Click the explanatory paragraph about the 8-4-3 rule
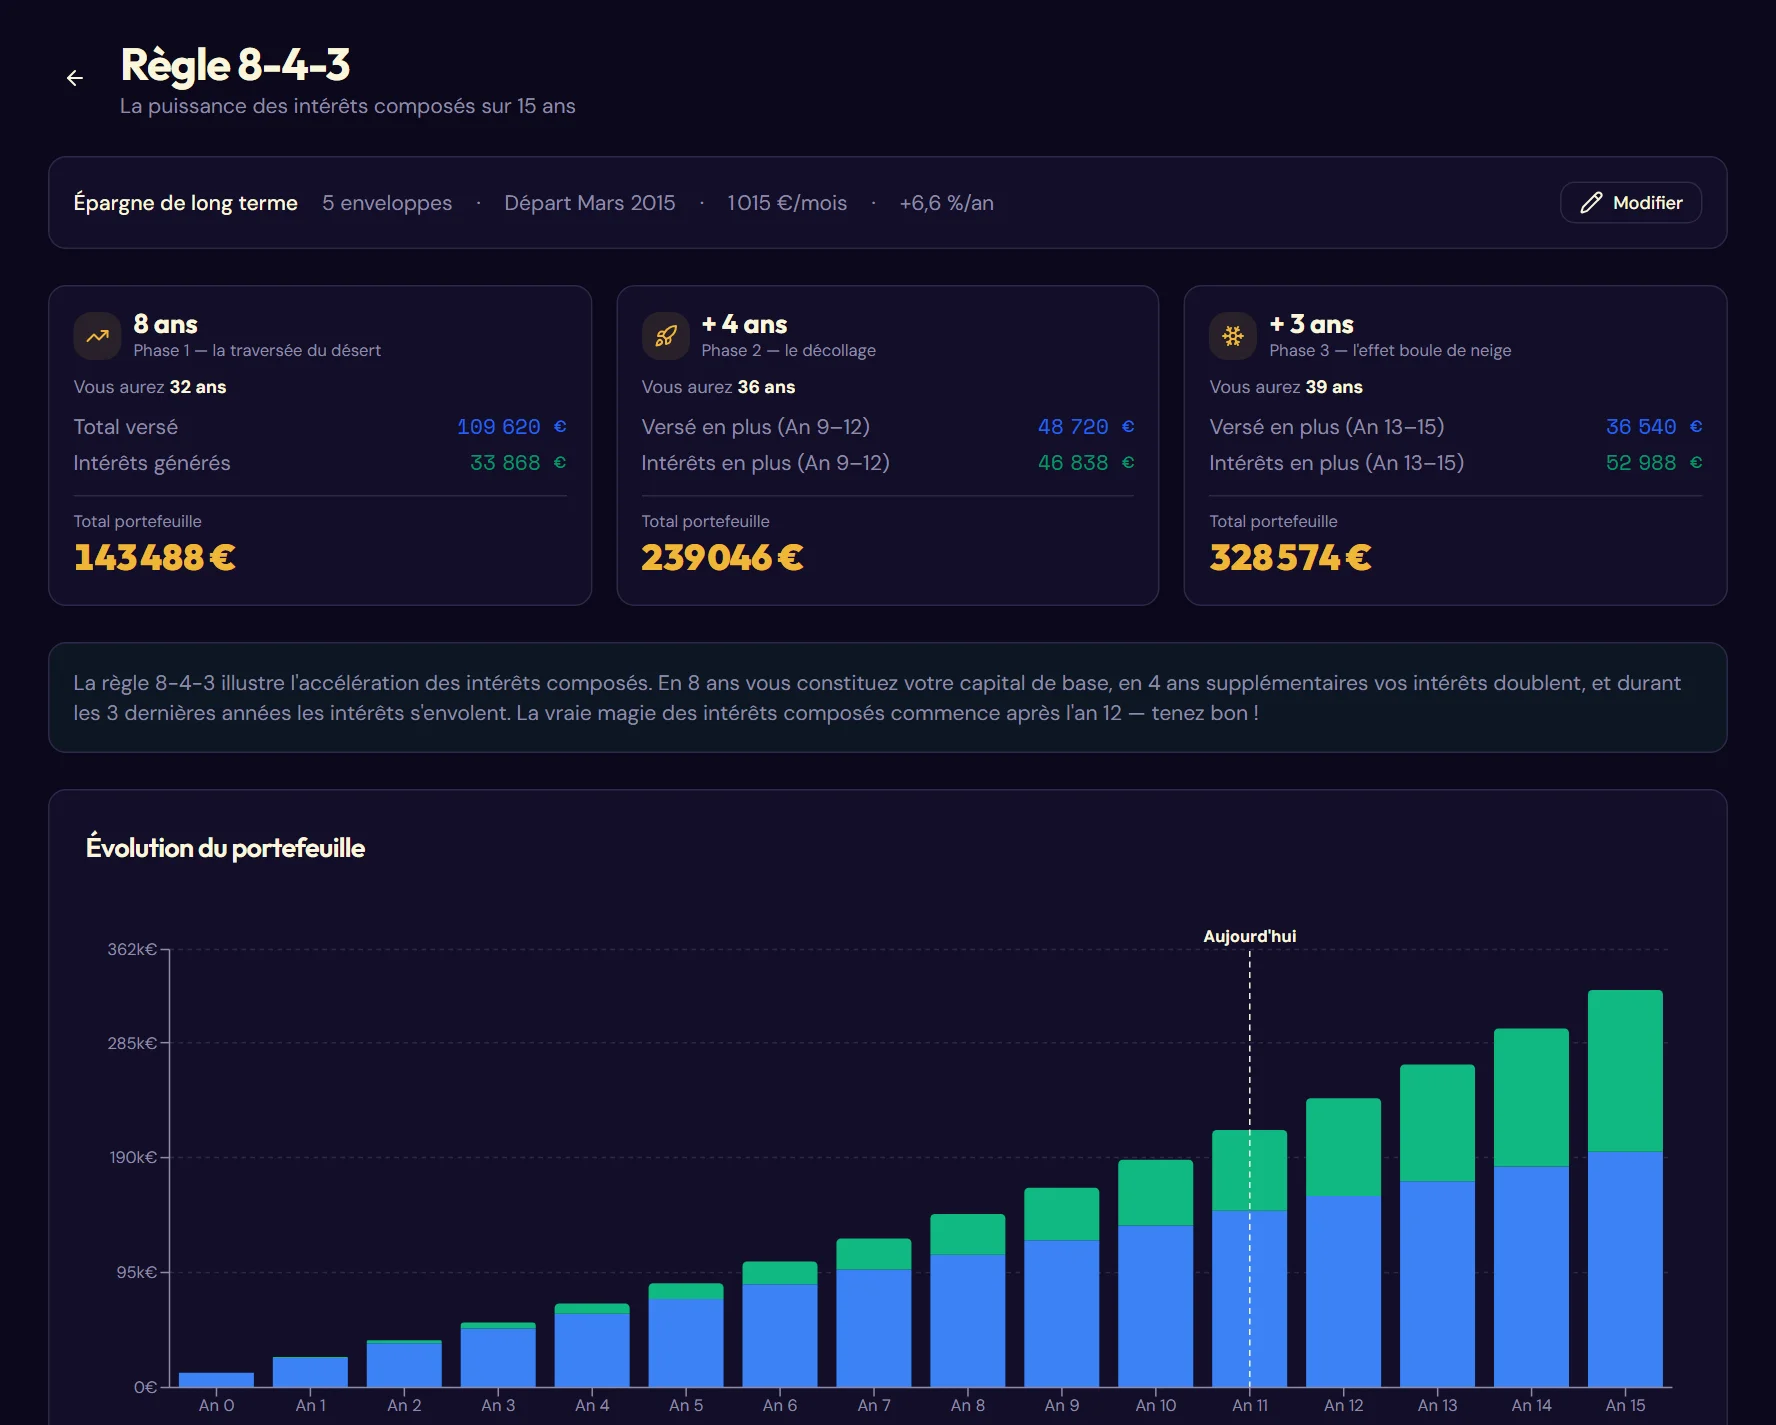This screenshot has height=1425, width=1776. pyautogui.click(x=877, y=698)
